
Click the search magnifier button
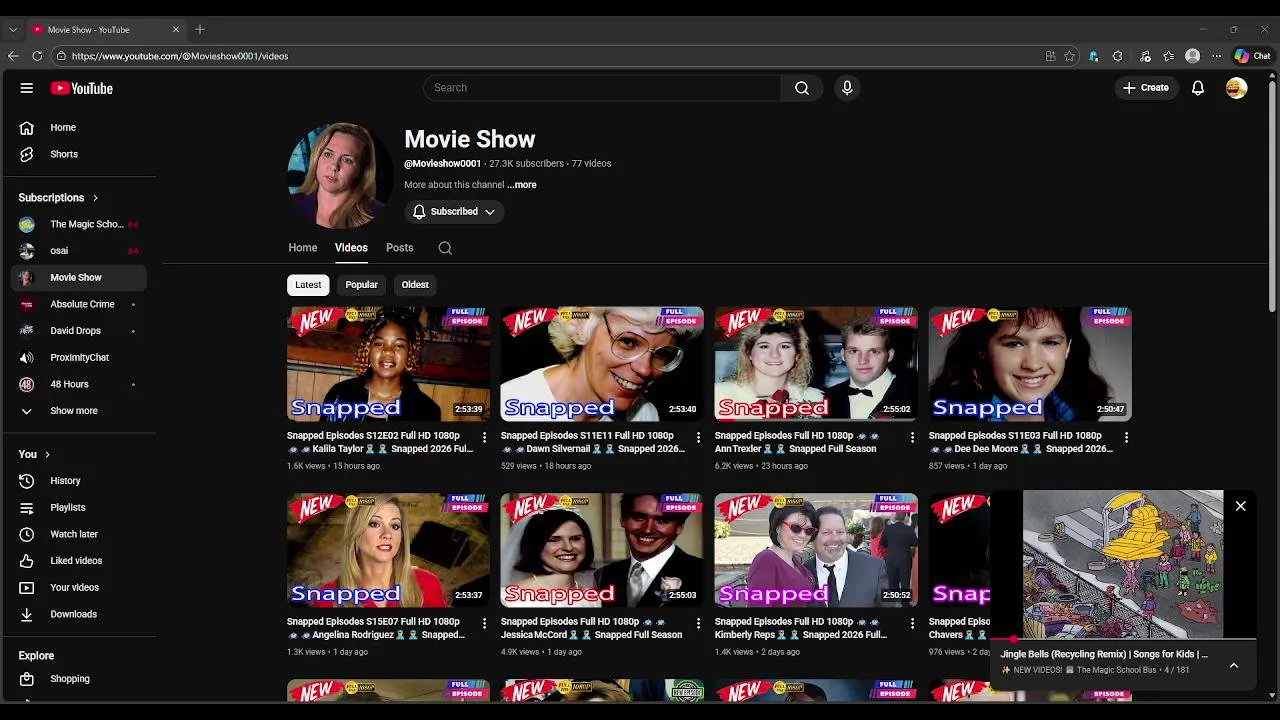(x=802, y=88)
